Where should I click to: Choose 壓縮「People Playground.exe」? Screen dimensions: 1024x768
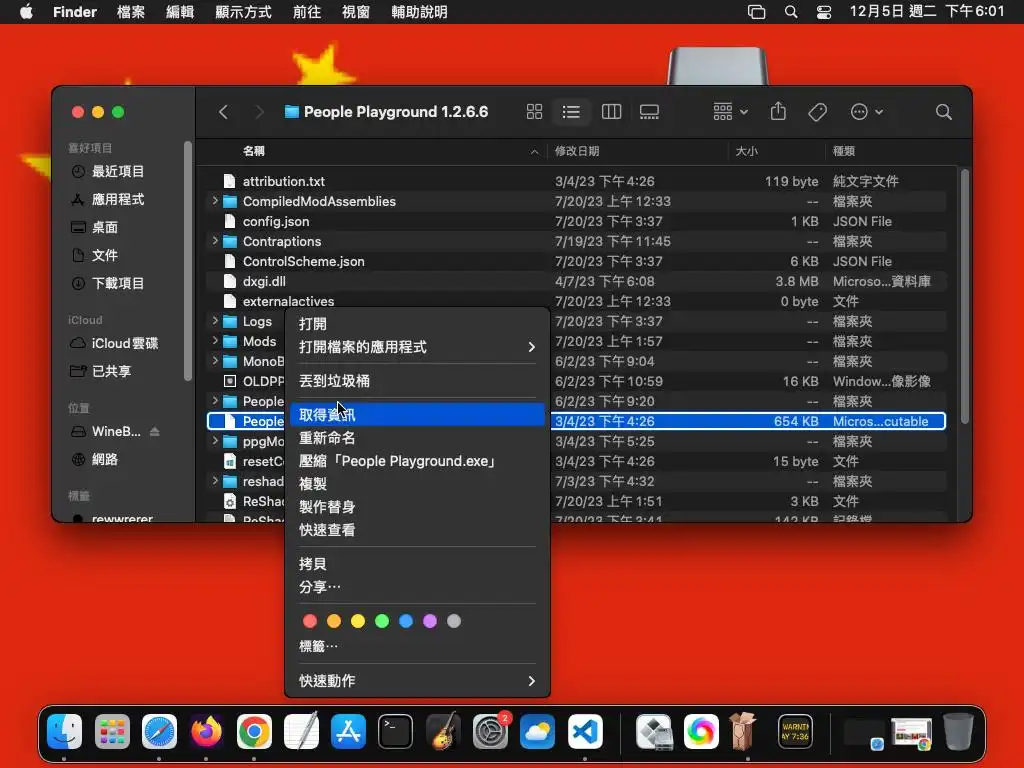417,460
